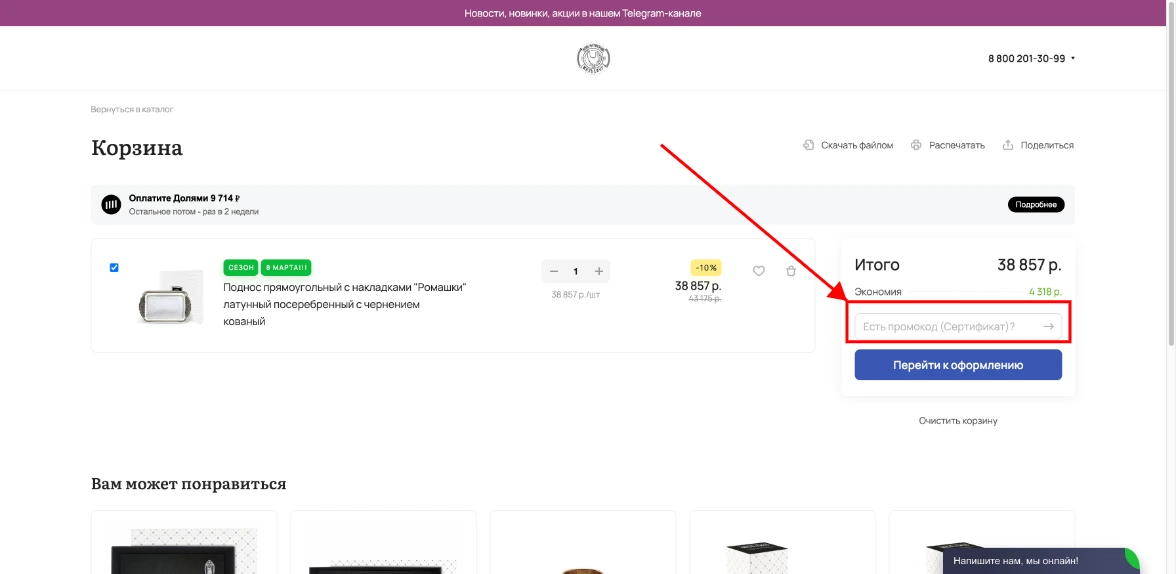The width and height of the screenshot is (1176, 574).
Task: Remove the item using the trash icon
Action: [791, 271]
